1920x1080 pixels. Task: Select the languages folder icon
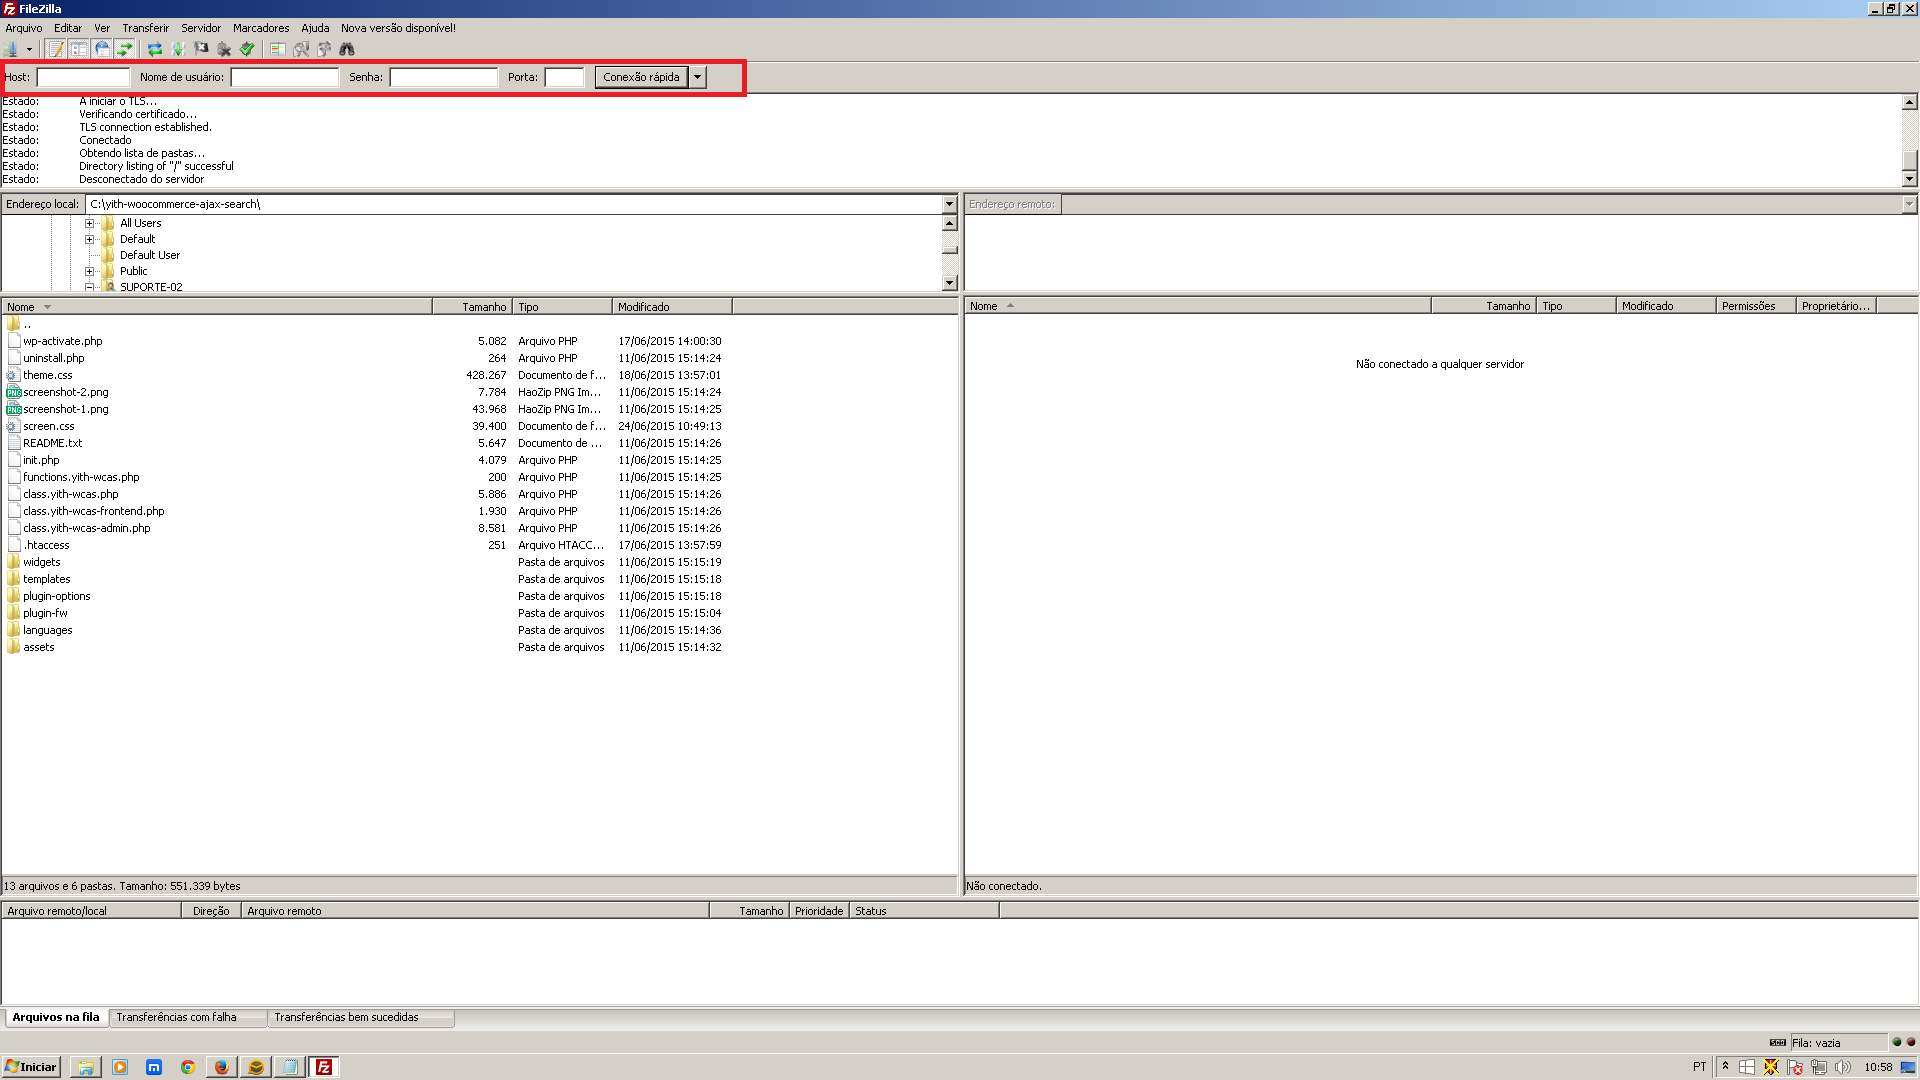[x=13, y=630]
